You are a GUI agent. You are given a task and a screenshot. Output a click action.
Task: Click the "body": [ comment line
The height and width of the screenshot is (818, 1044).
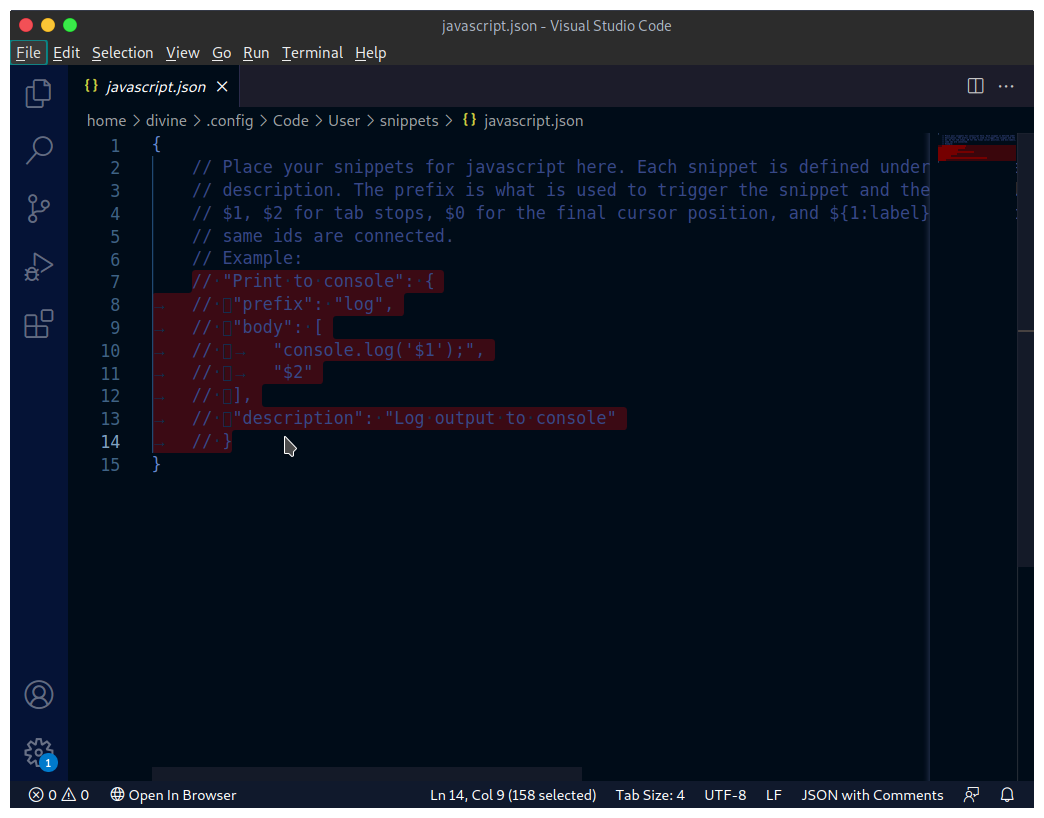coord(258,327)
